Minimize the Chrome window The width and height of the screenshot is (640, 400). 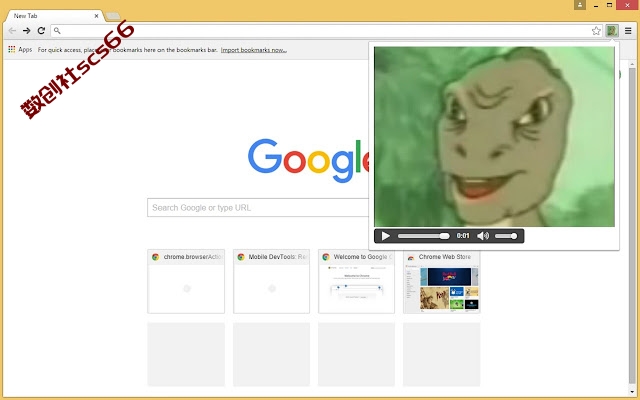tap(596, 5)
